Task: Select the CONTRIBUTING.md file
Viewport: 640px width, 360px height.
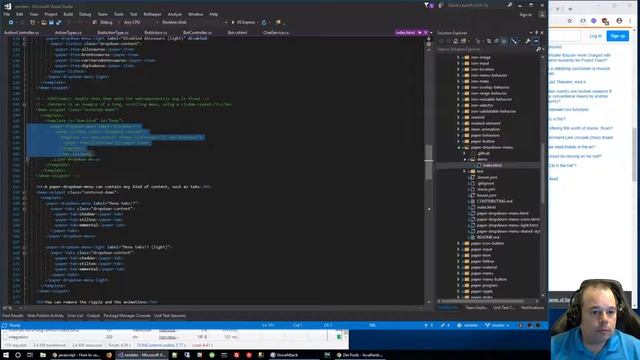Action: click(494, 201)
